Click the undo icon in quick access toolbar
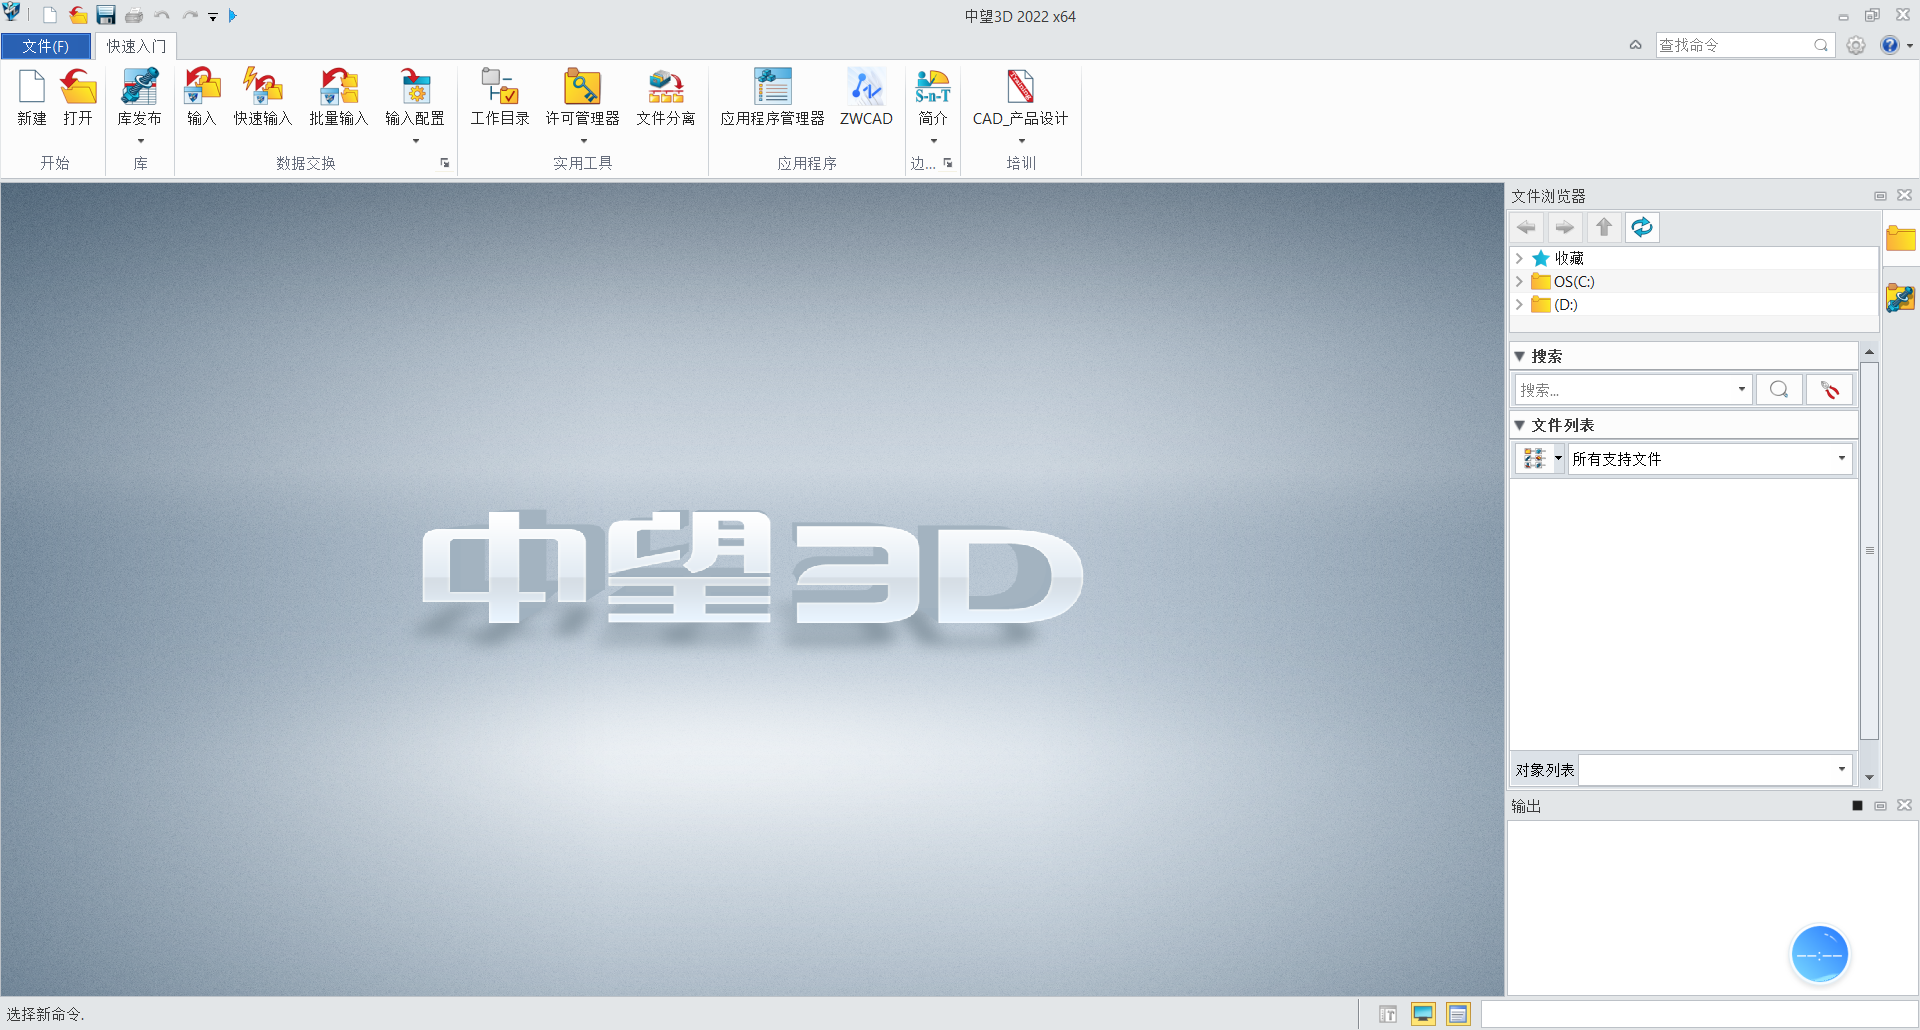 [162, 16]
